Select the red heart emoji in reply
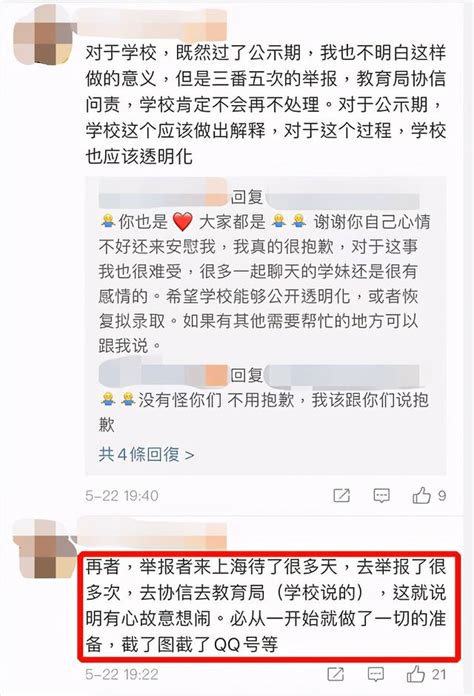The height and width of the screenshot is (696, 474). point(182,221)
